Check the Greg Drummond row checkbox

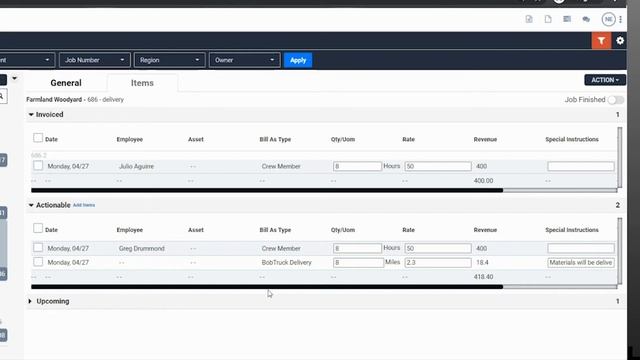(x=38, y=247)
